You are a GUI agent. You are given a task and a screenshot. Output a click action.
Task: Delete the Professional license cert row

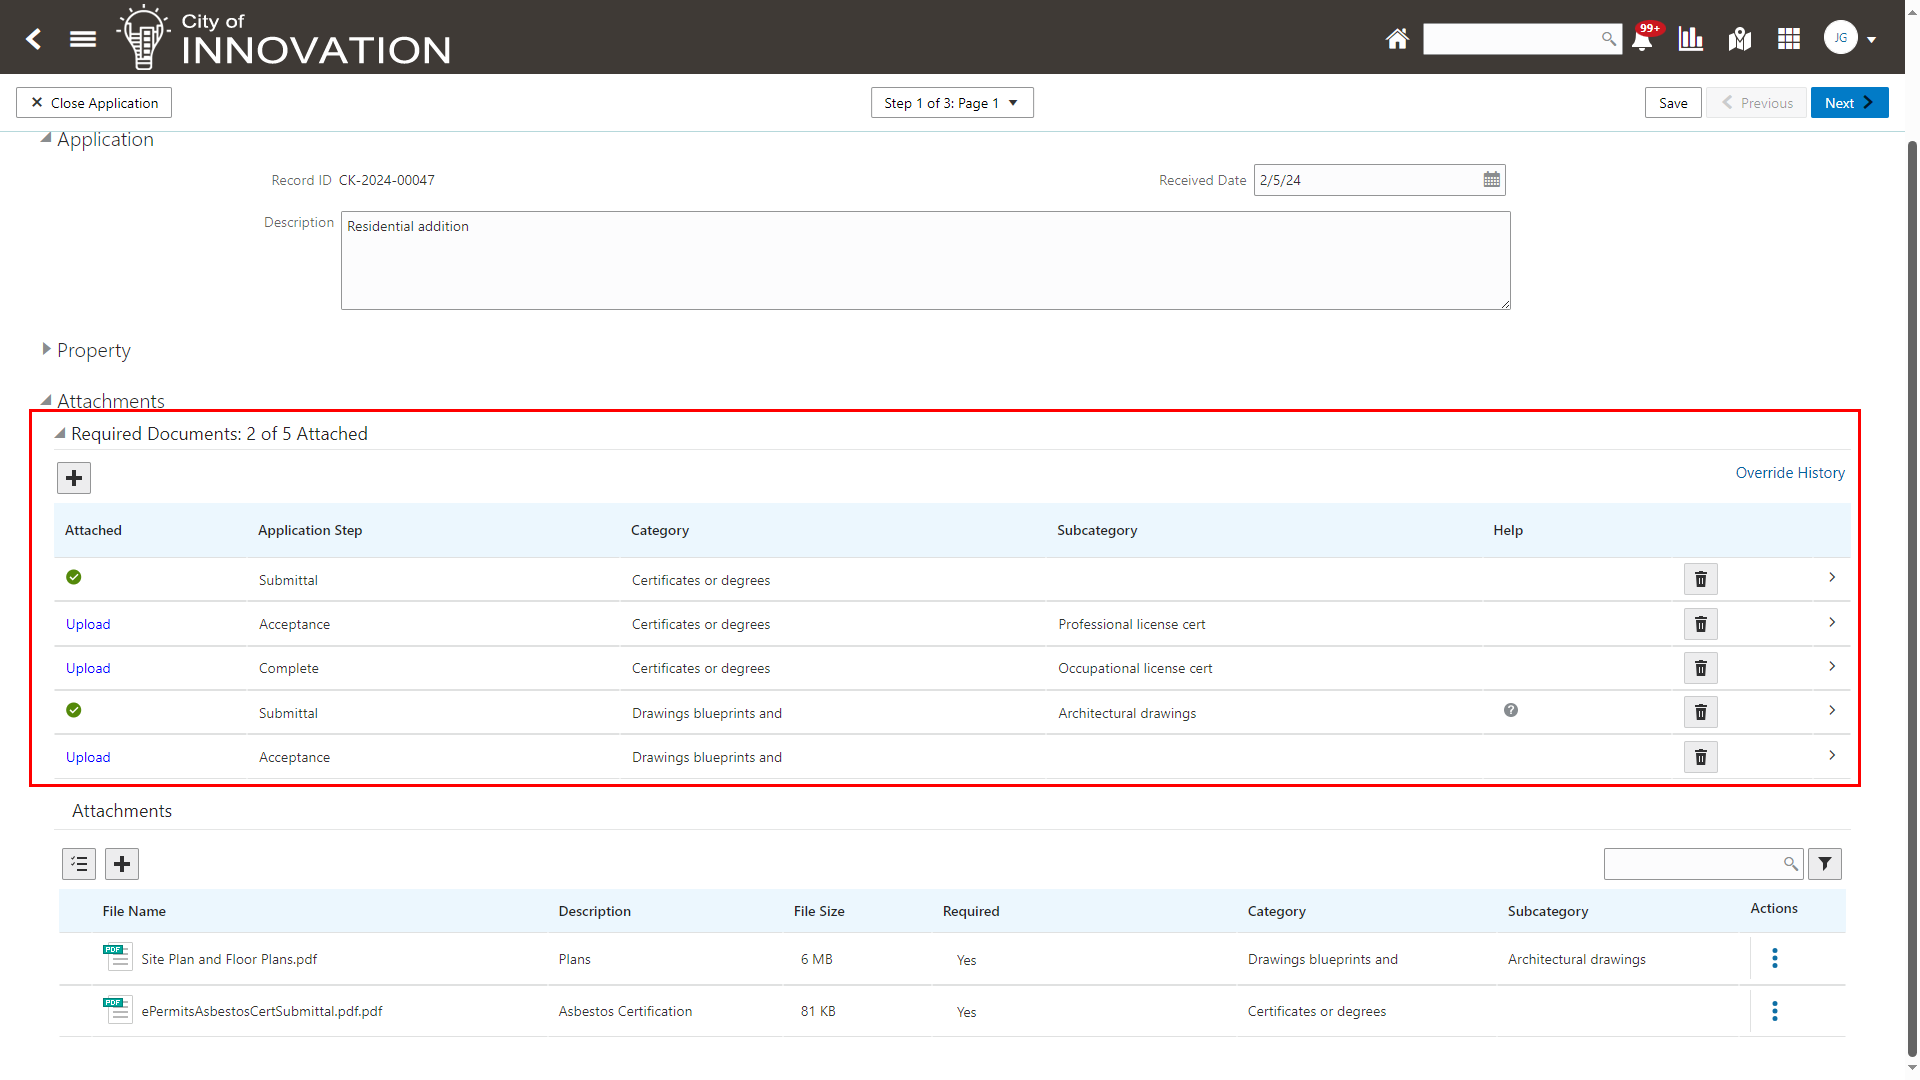(x=1700, y=623)
